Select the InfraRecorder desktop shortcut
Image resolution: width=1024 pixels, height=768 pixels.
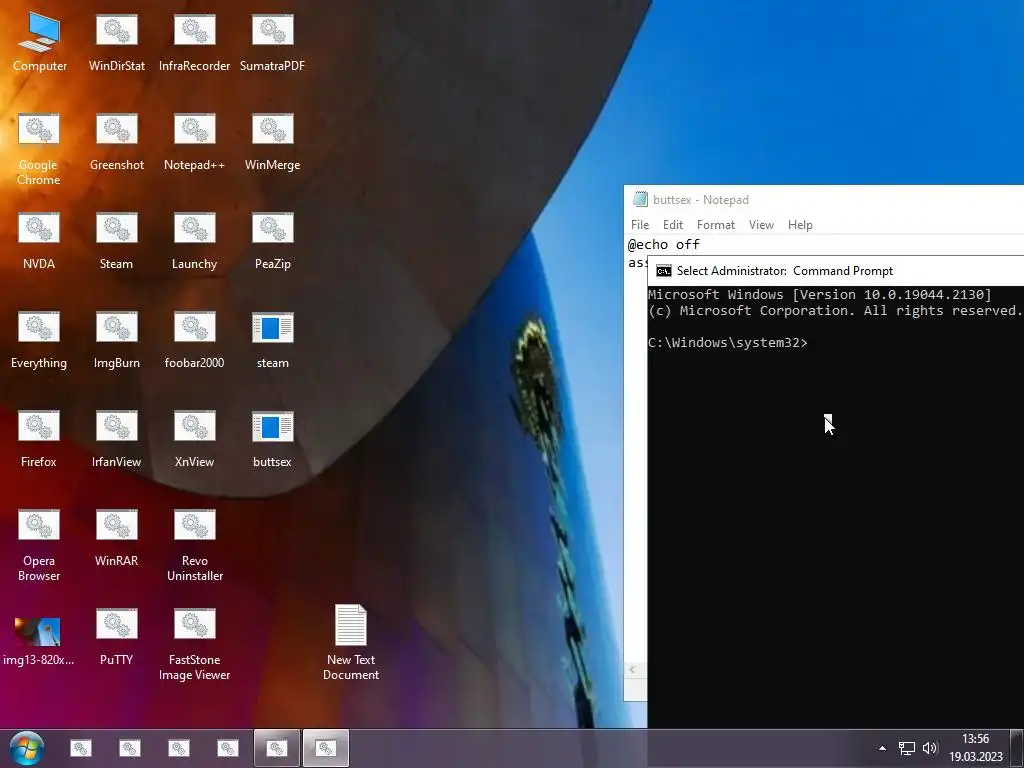(x=195, y=42)
